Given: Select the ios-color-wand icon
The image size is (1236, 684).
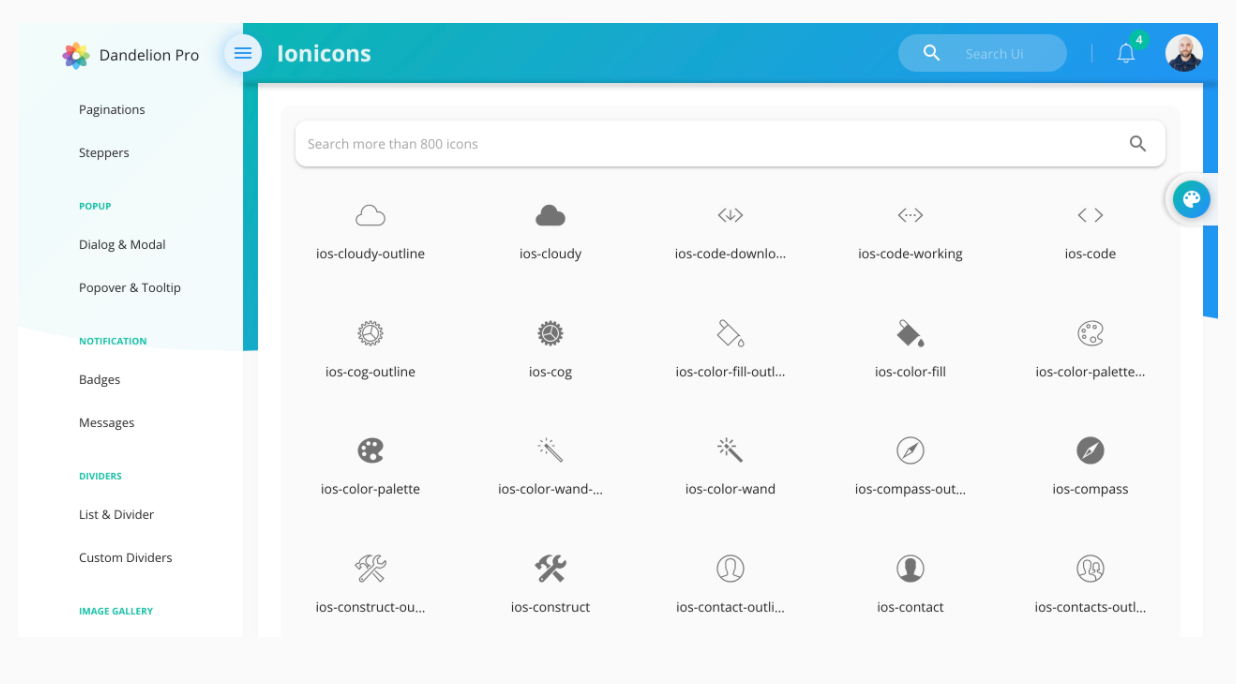Looking at the screenshot, I should point(730,451).
